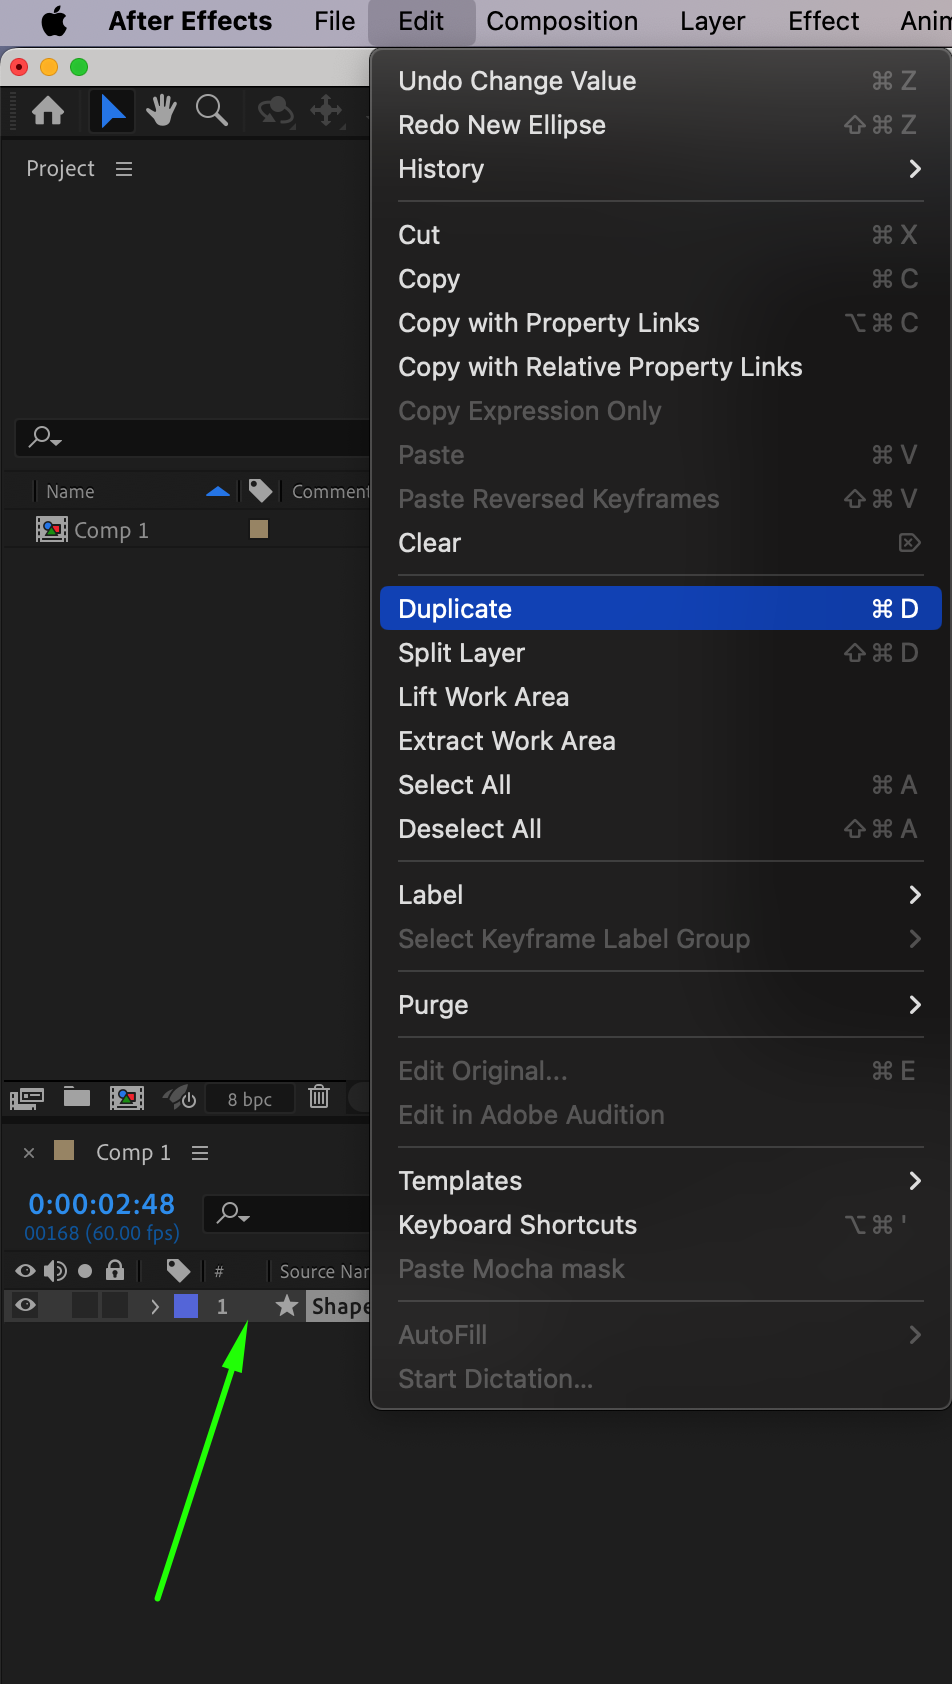Expand layer 1 properties with the chevron
Viewport: 952px width, 1684px height.
click(154, 1306)
